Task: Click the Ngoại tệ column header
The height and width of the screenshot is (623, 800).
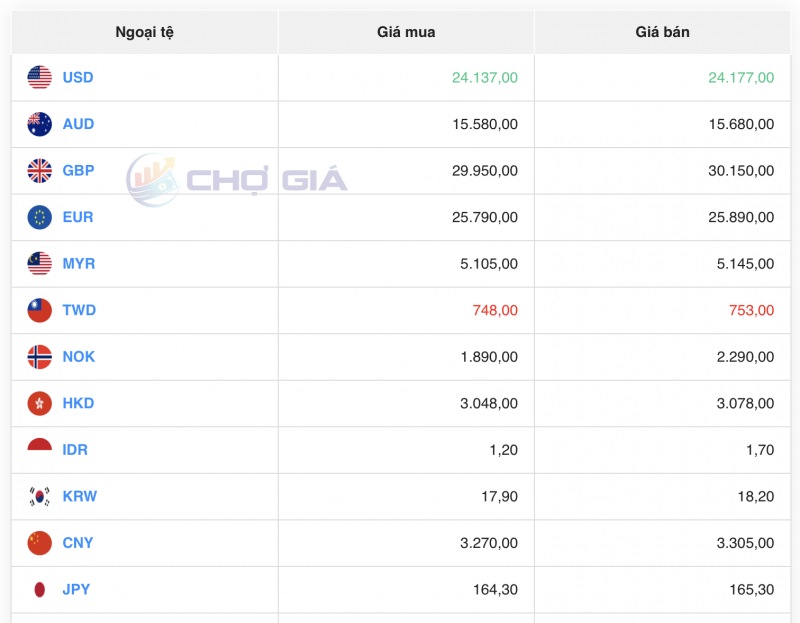Action: tap(143, 31)
